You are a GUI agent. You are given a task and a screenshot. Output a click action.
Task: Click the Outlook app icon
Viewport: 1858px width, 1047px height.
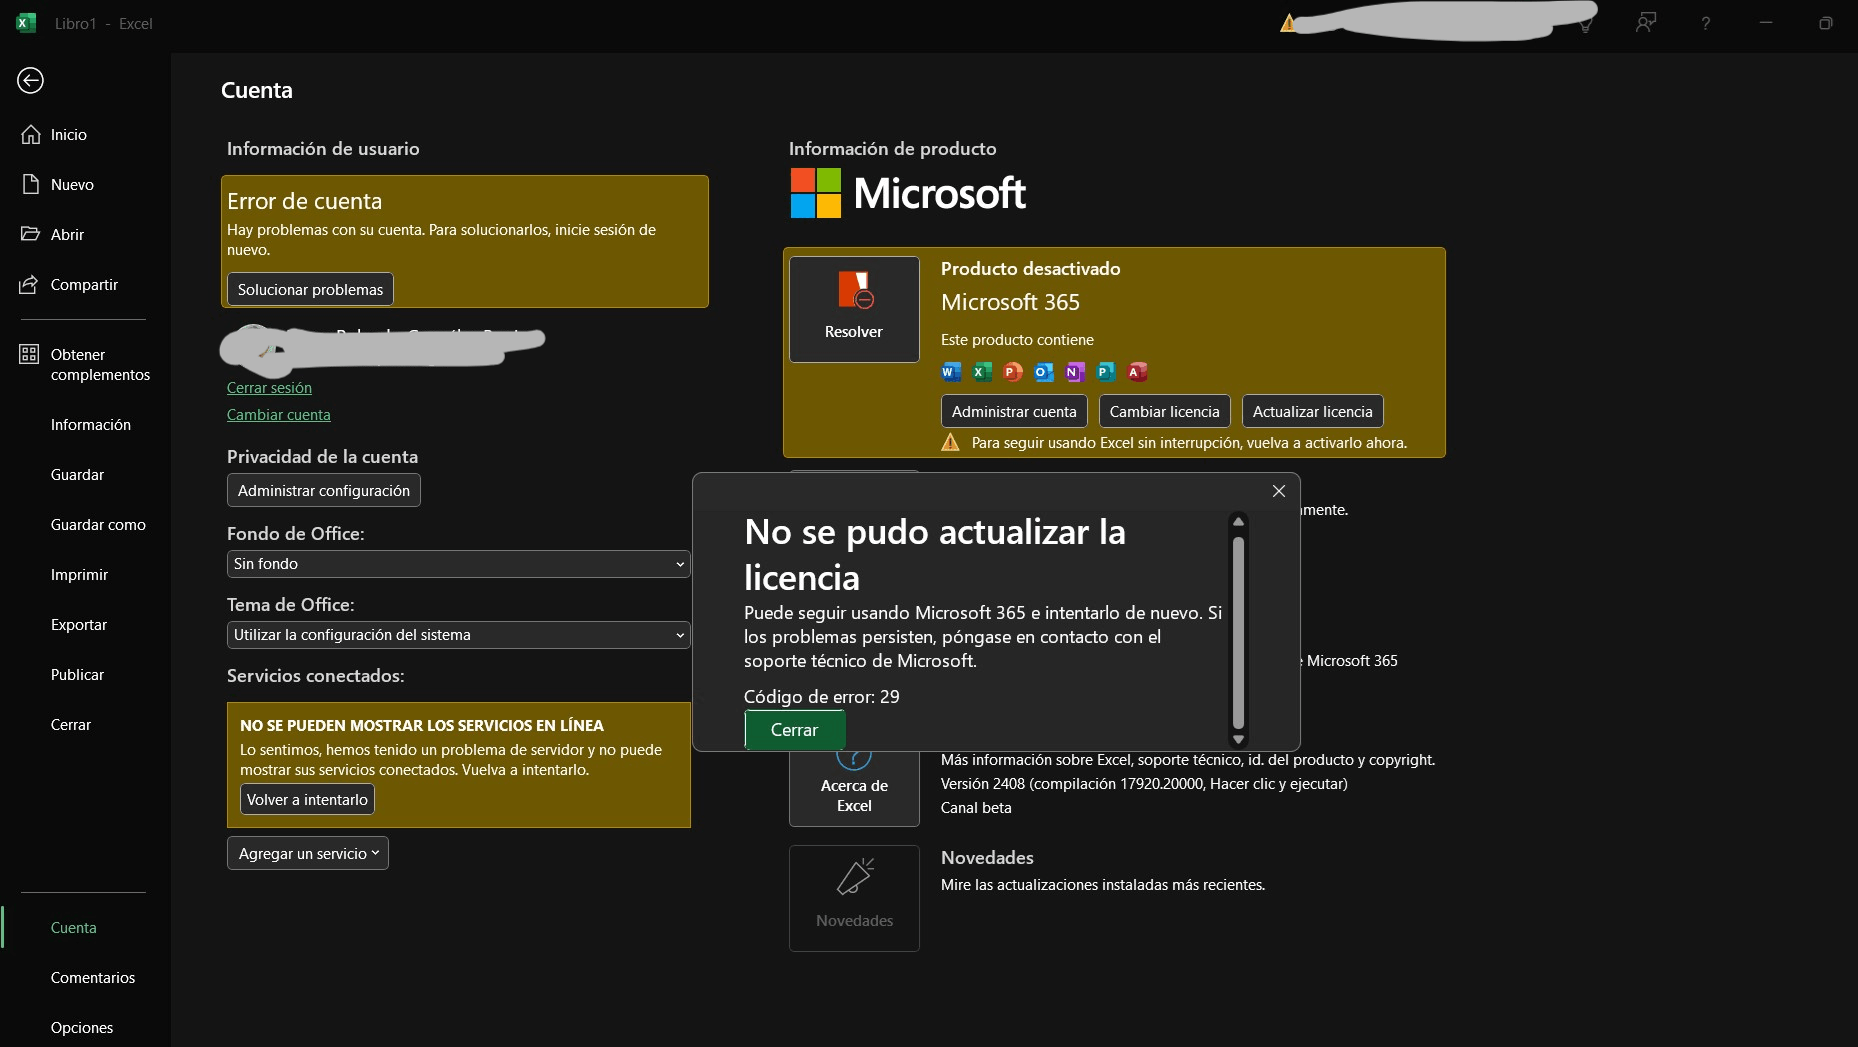[1044, 372]
